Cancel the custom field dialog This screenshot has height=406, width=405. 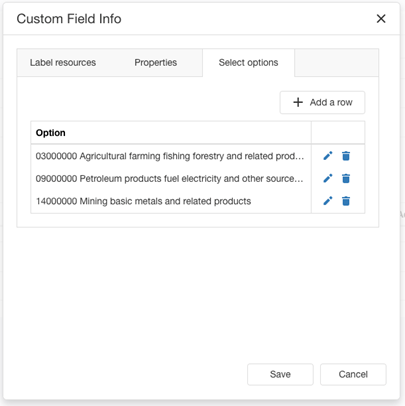coord(353,374)
